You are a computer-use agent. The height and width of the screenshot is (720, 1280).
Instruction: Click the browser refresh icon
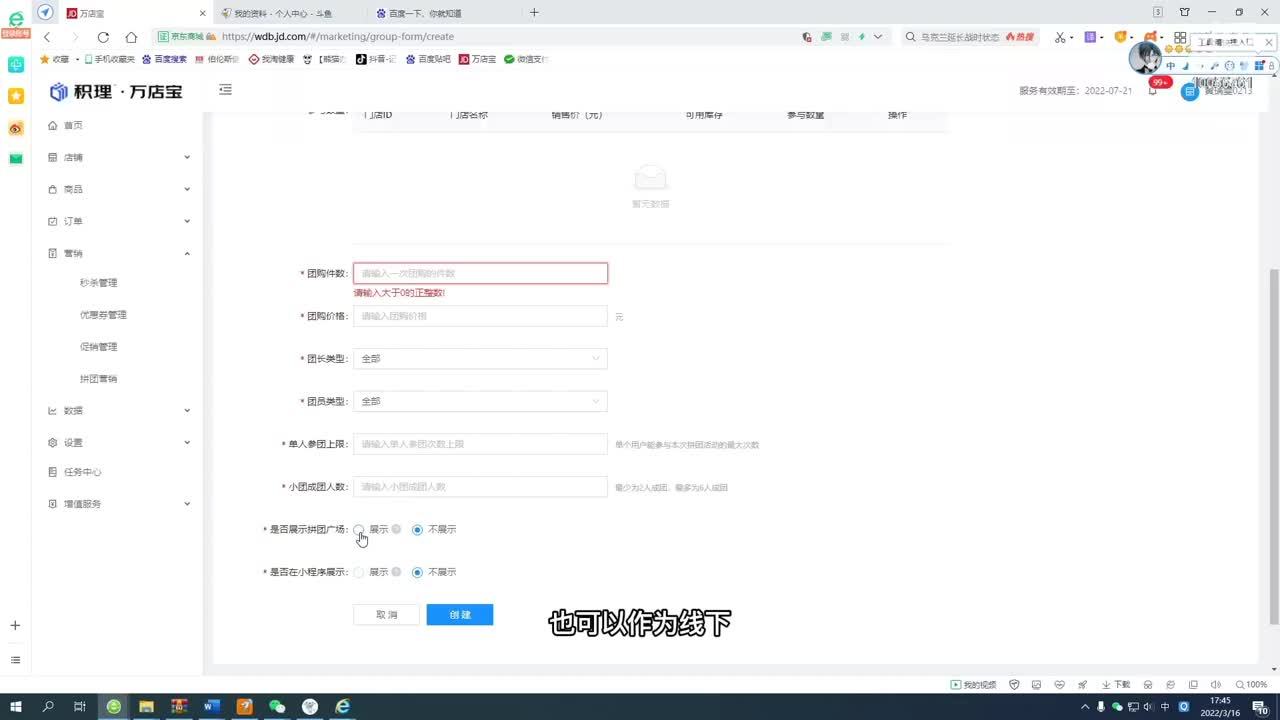pos(103,37)
